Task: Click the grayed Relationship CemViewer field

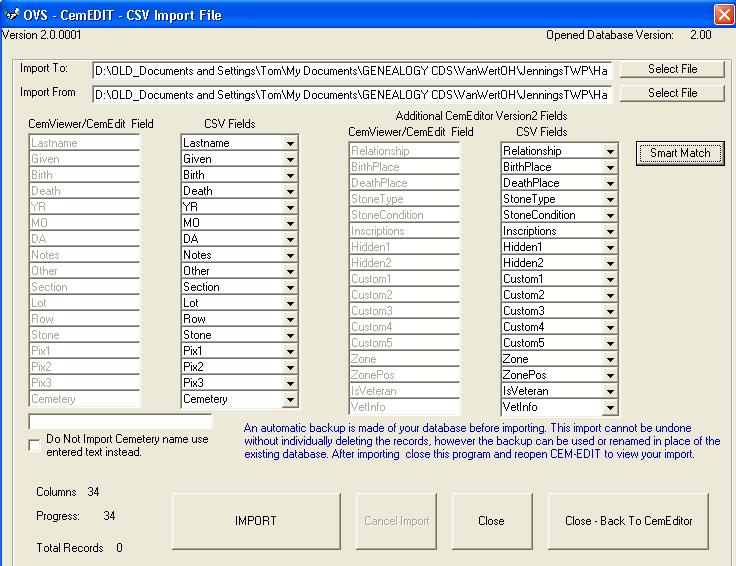Action: [x=404, y=151]
